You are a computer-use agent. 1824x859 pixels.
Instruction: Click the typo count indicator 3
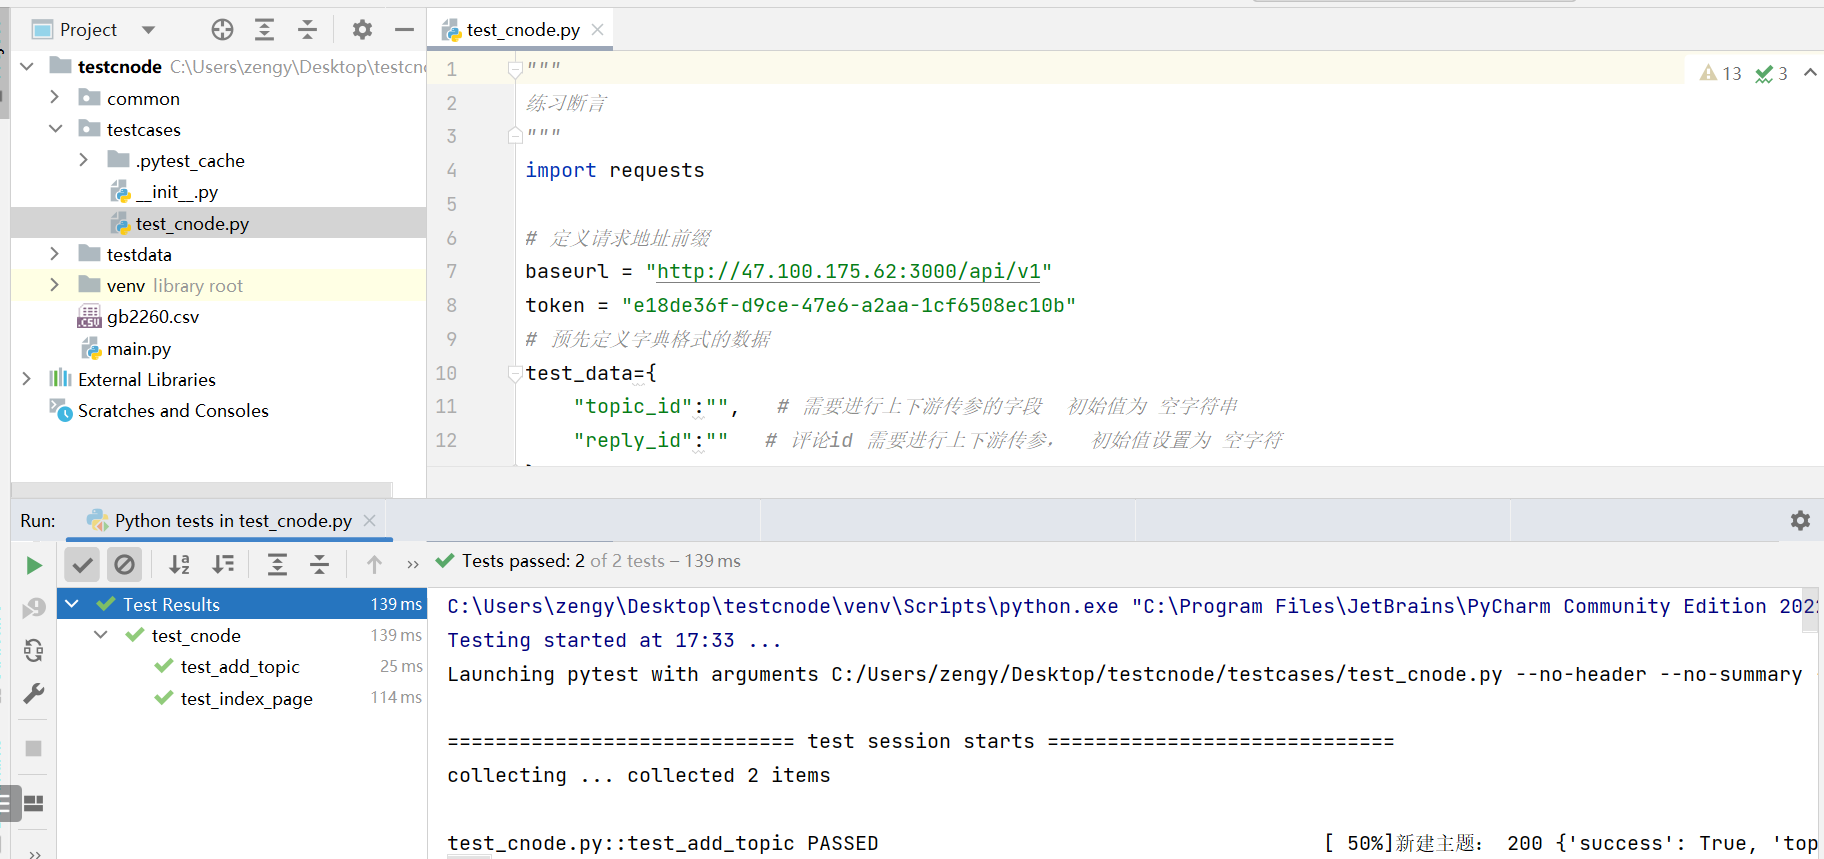(1771, 73)
